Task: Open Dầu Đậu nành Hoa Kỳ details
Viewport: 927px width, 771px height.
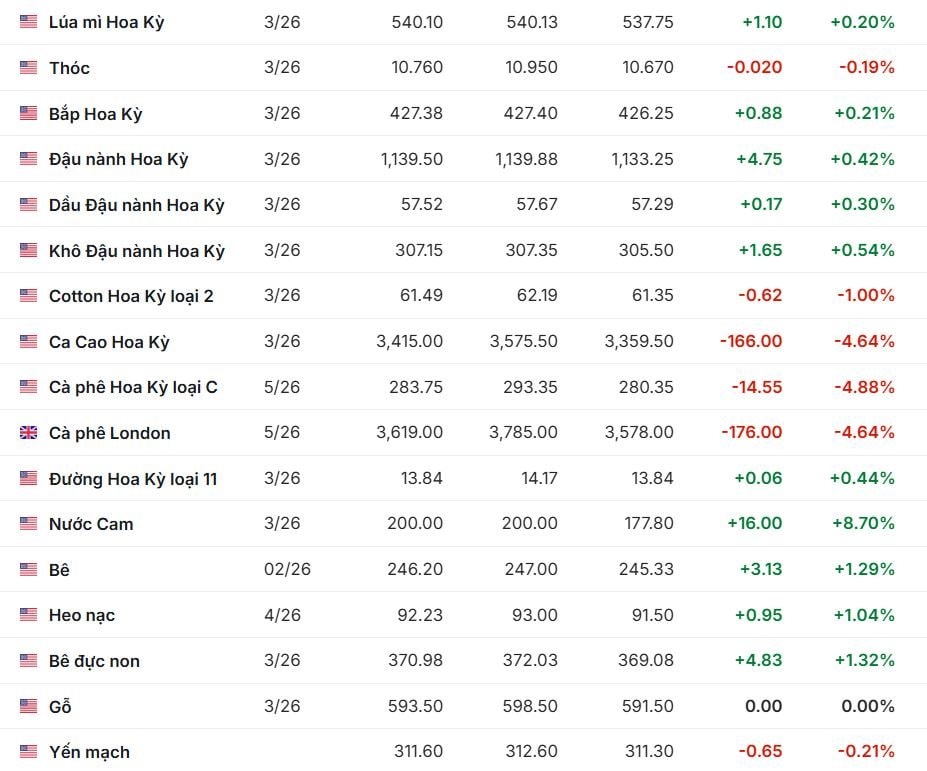Action: 136,205
